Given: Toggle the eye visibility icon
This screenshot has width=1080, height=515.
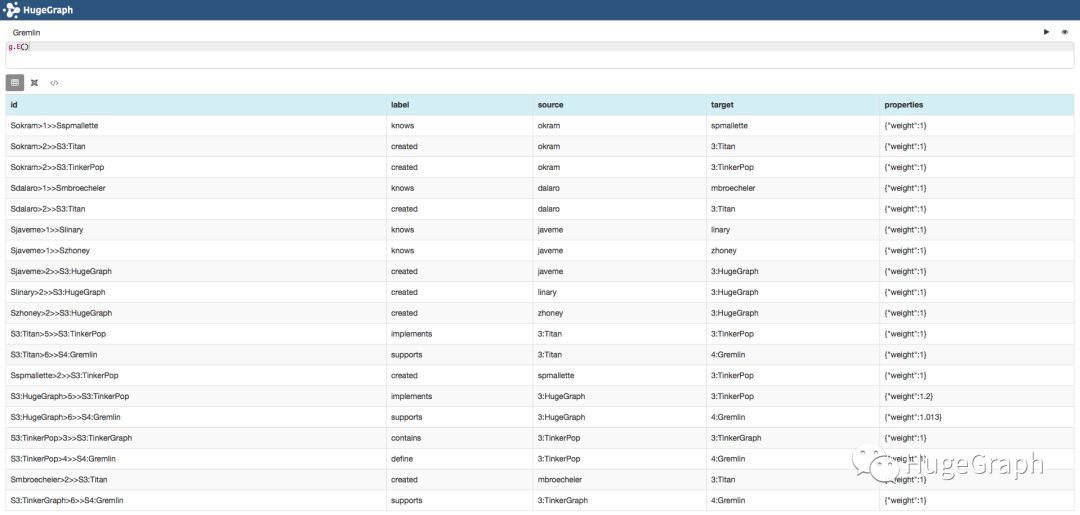Looking at the screenshot, I should coord(1065,32).
